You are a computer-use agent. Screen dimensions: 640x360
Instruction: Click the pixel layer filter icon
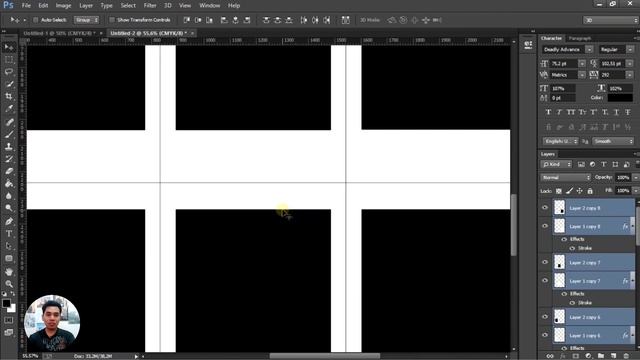pyautogui.click(x=581, y=164)
